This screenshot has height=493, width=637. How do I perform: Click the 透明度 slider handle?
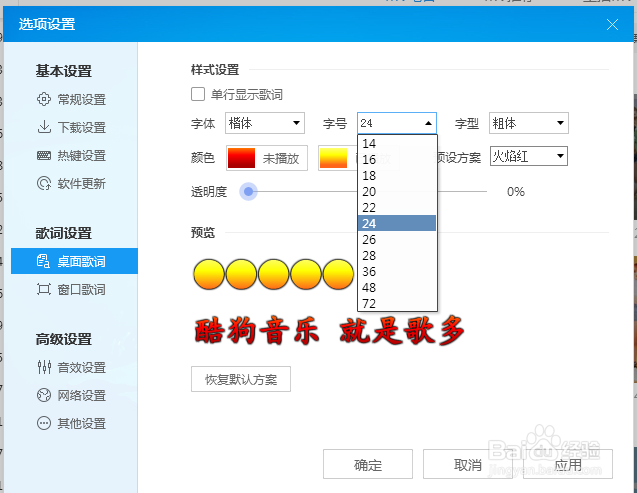click(x=249, y=191)
